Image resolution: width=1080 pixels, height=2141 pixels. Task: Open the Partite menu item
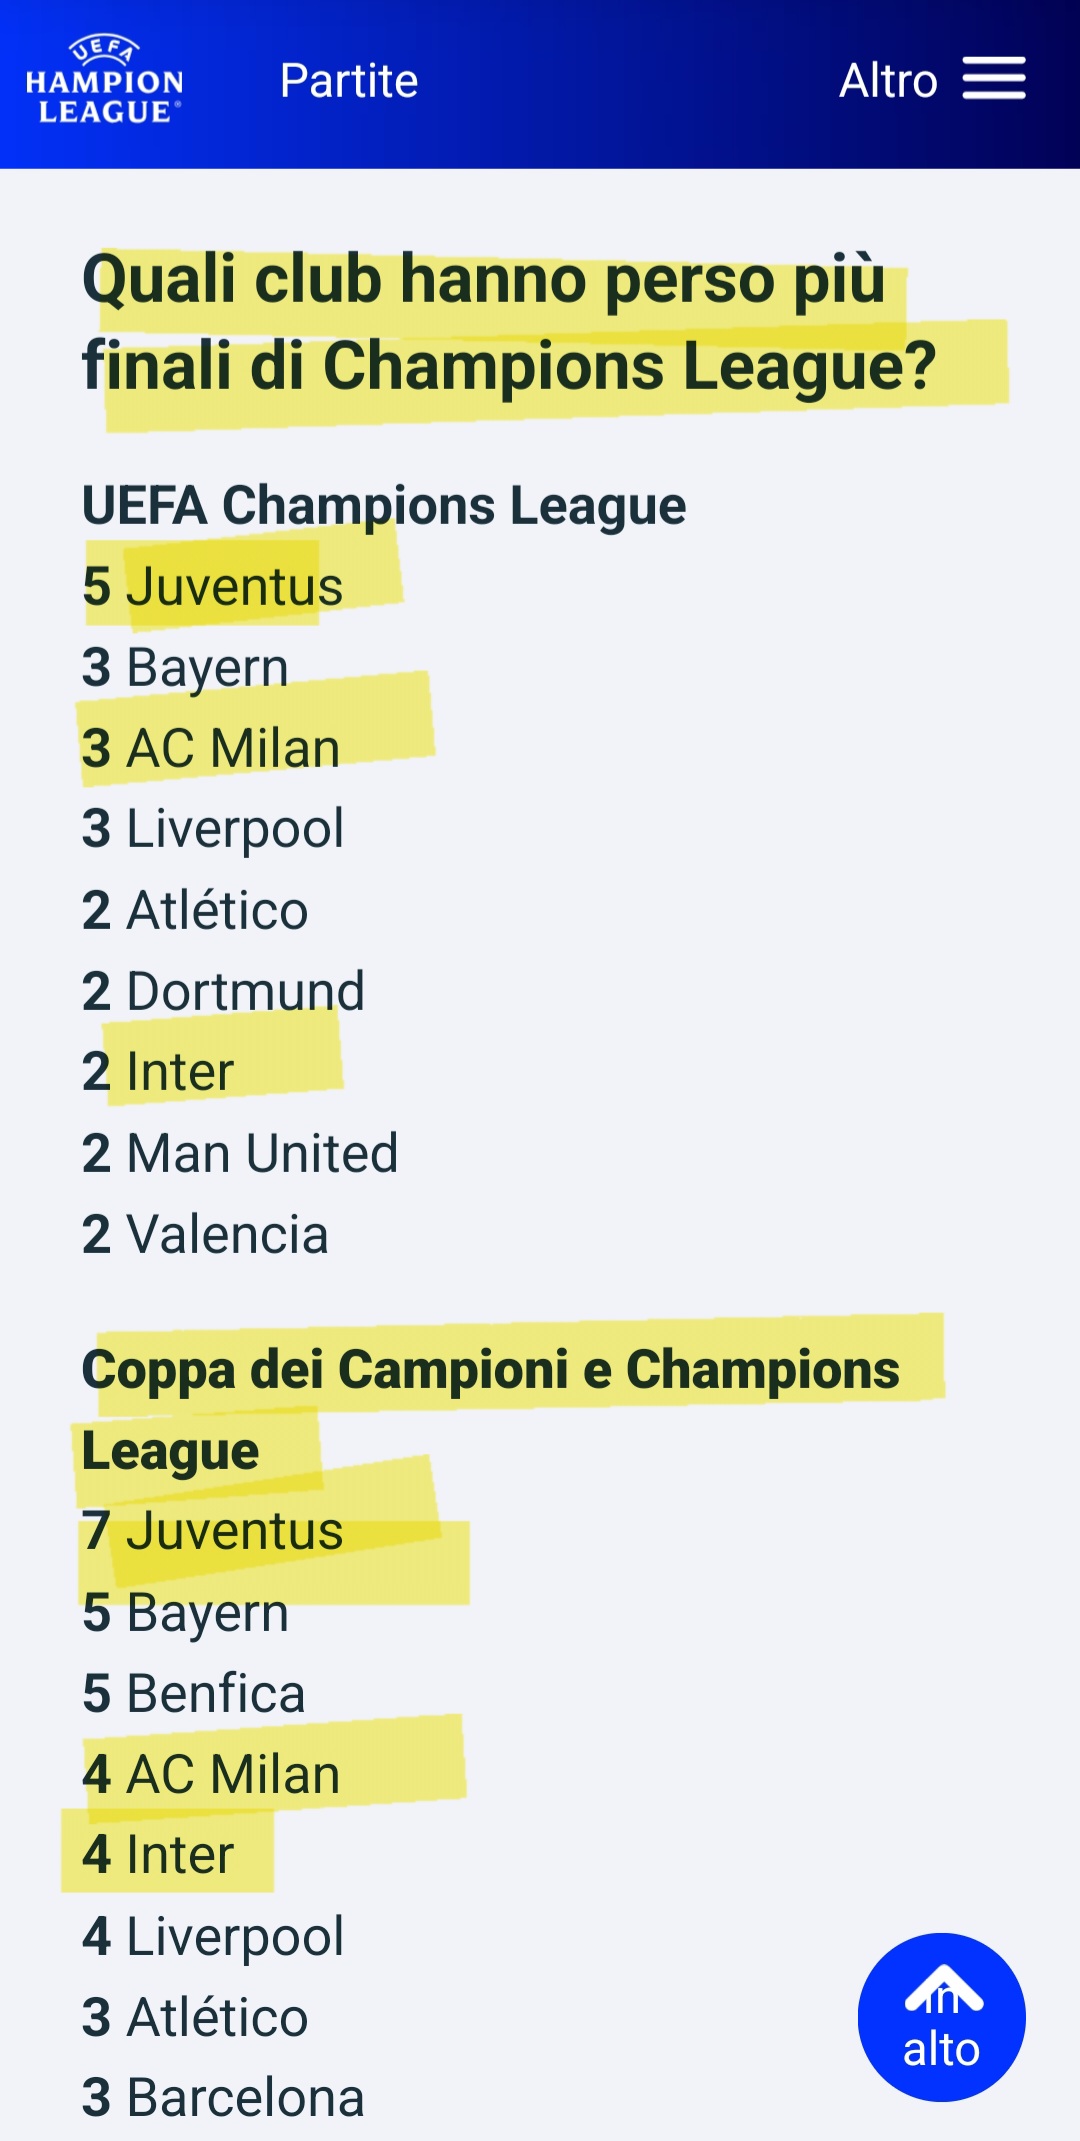(x=349, y=81)
